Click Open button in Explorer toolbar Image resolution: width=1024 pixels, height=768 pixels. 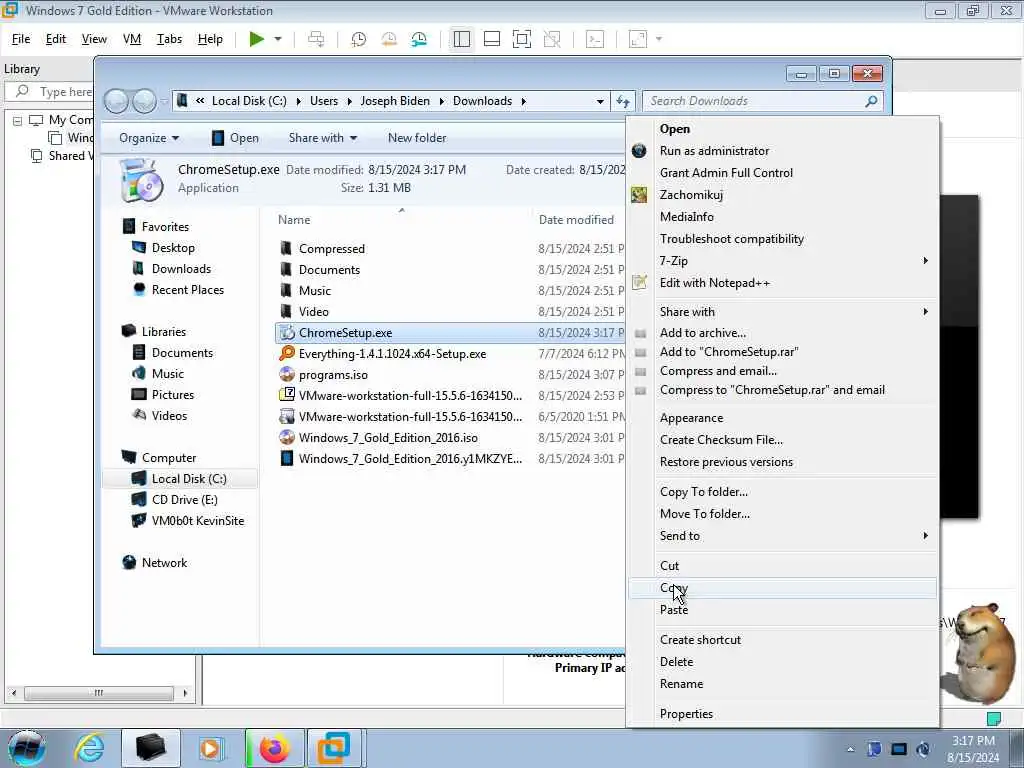(235, 138)
